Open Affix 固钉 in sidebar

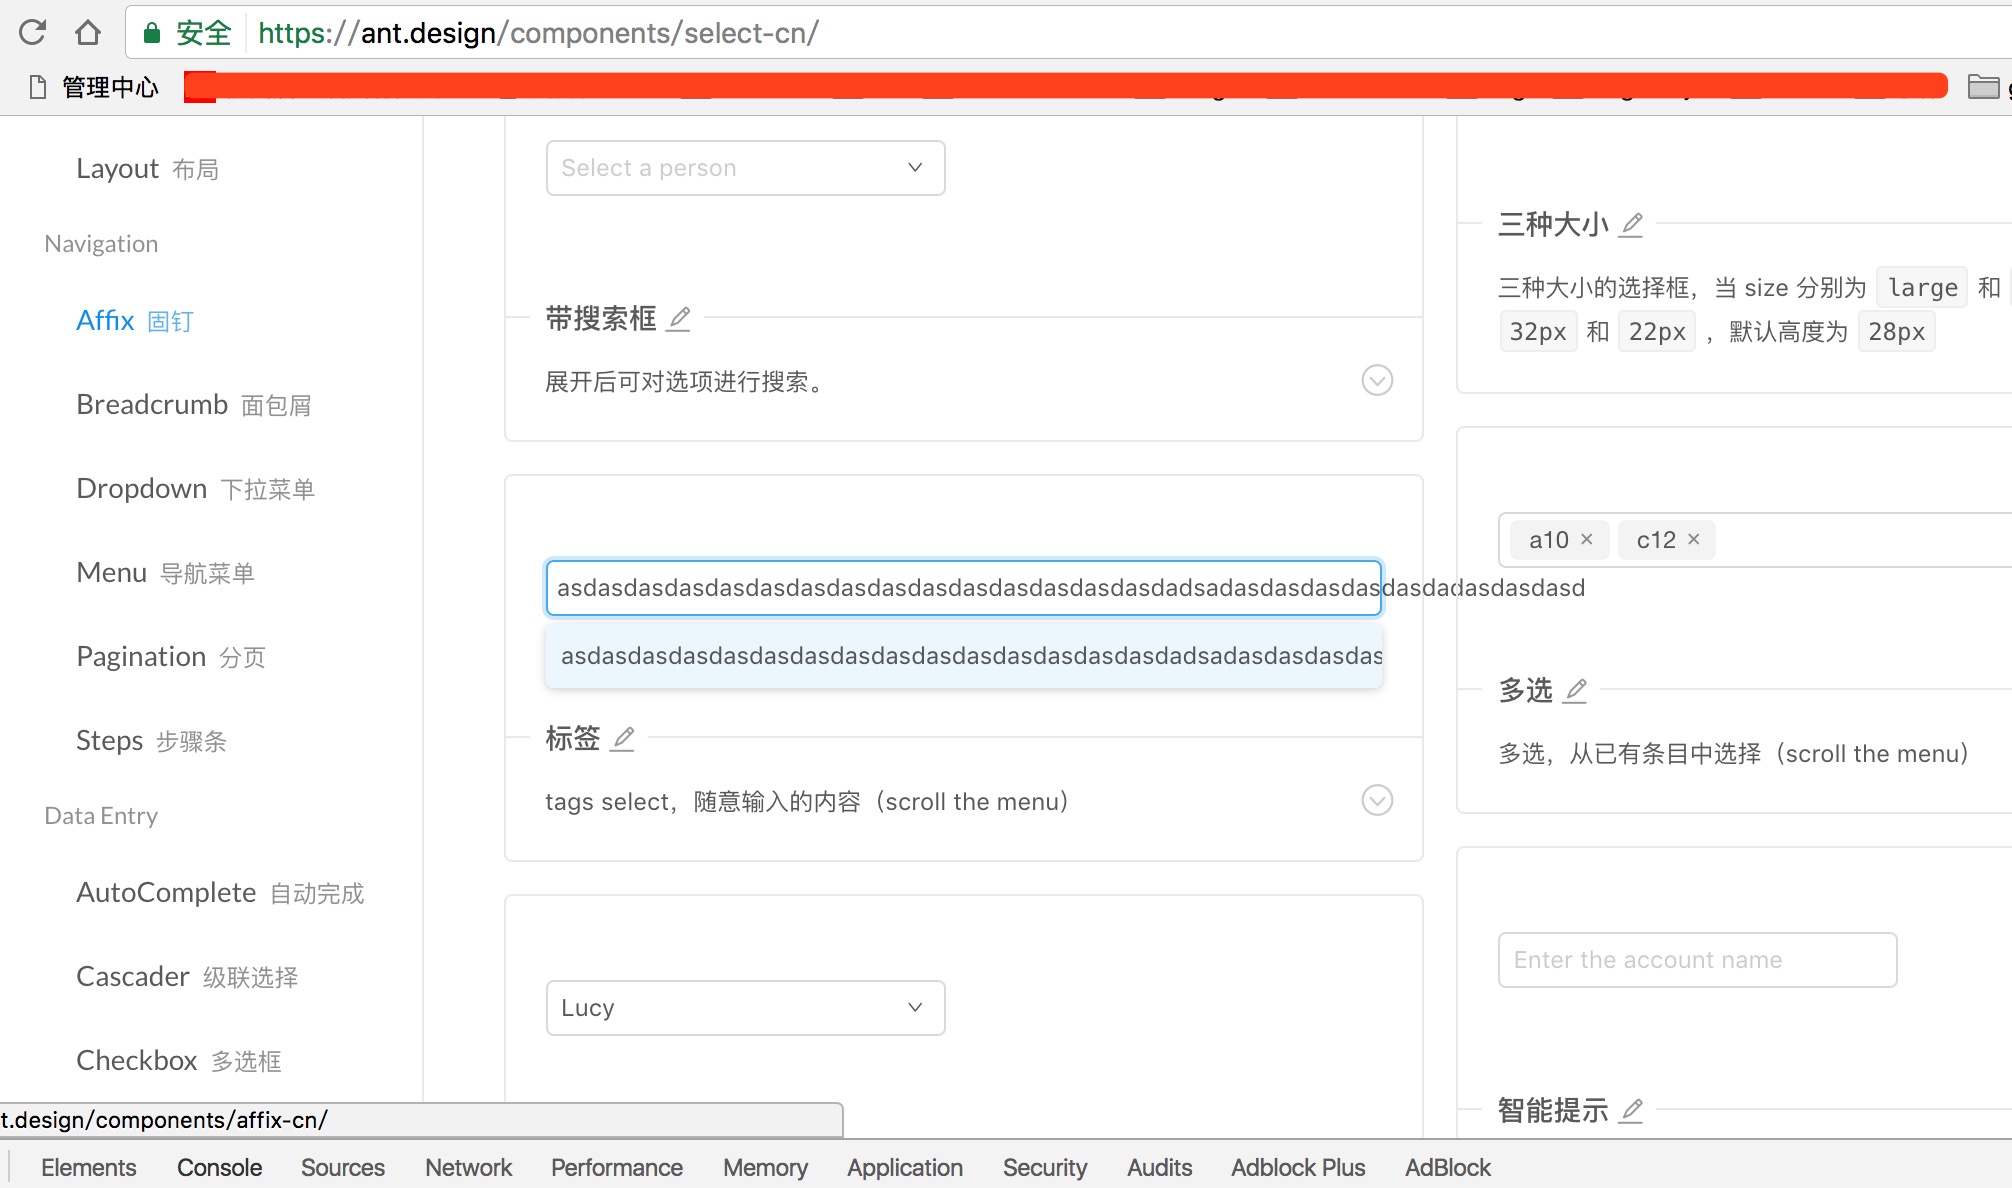pos(135,321)
